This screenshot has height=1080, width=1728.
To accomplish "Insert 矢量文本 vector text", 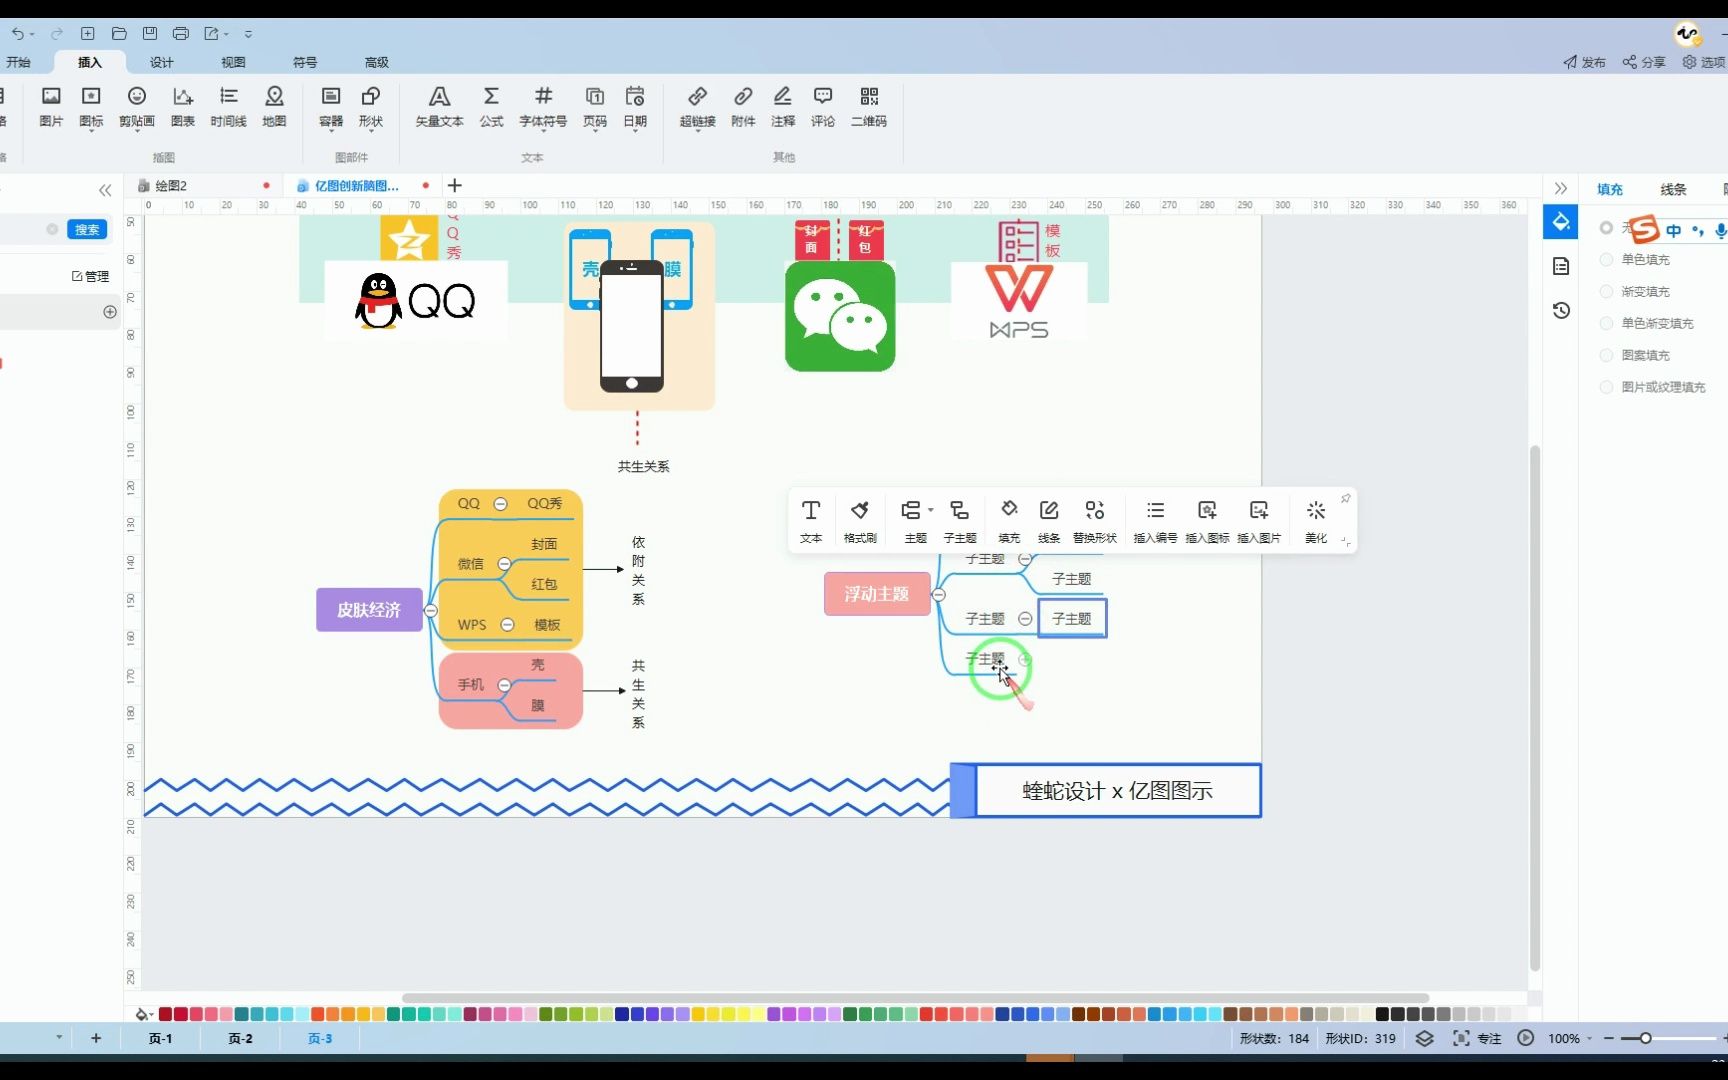I will coord(439,107).
